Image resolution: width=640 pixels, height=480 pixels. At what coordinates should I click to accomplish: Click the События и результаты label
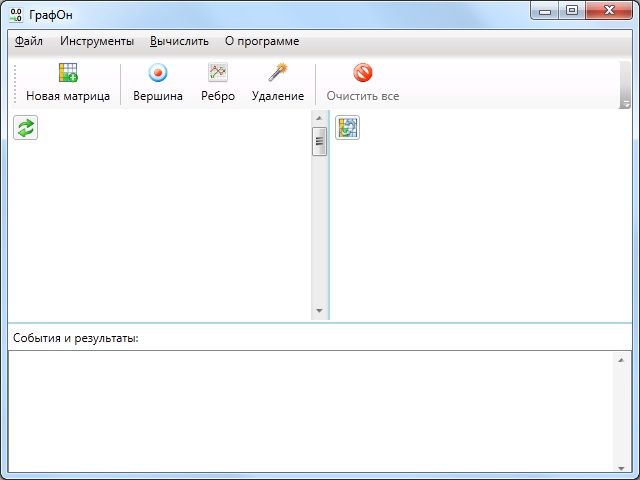point(76,338)
